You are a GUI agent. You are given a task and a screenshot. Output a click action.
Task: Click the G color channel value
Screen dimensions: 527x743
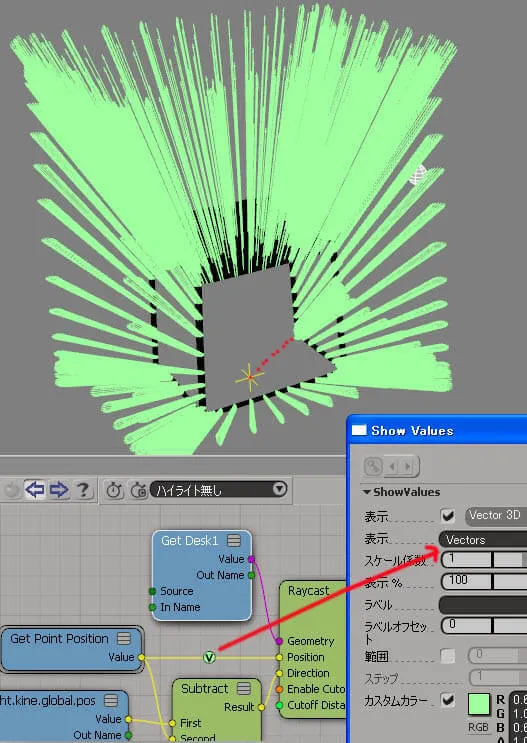click(518, 713)
